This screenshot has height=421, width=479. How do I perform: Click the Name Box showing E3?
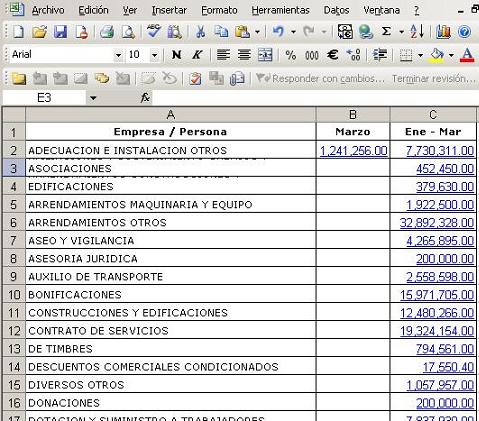[x=44, y=98]
